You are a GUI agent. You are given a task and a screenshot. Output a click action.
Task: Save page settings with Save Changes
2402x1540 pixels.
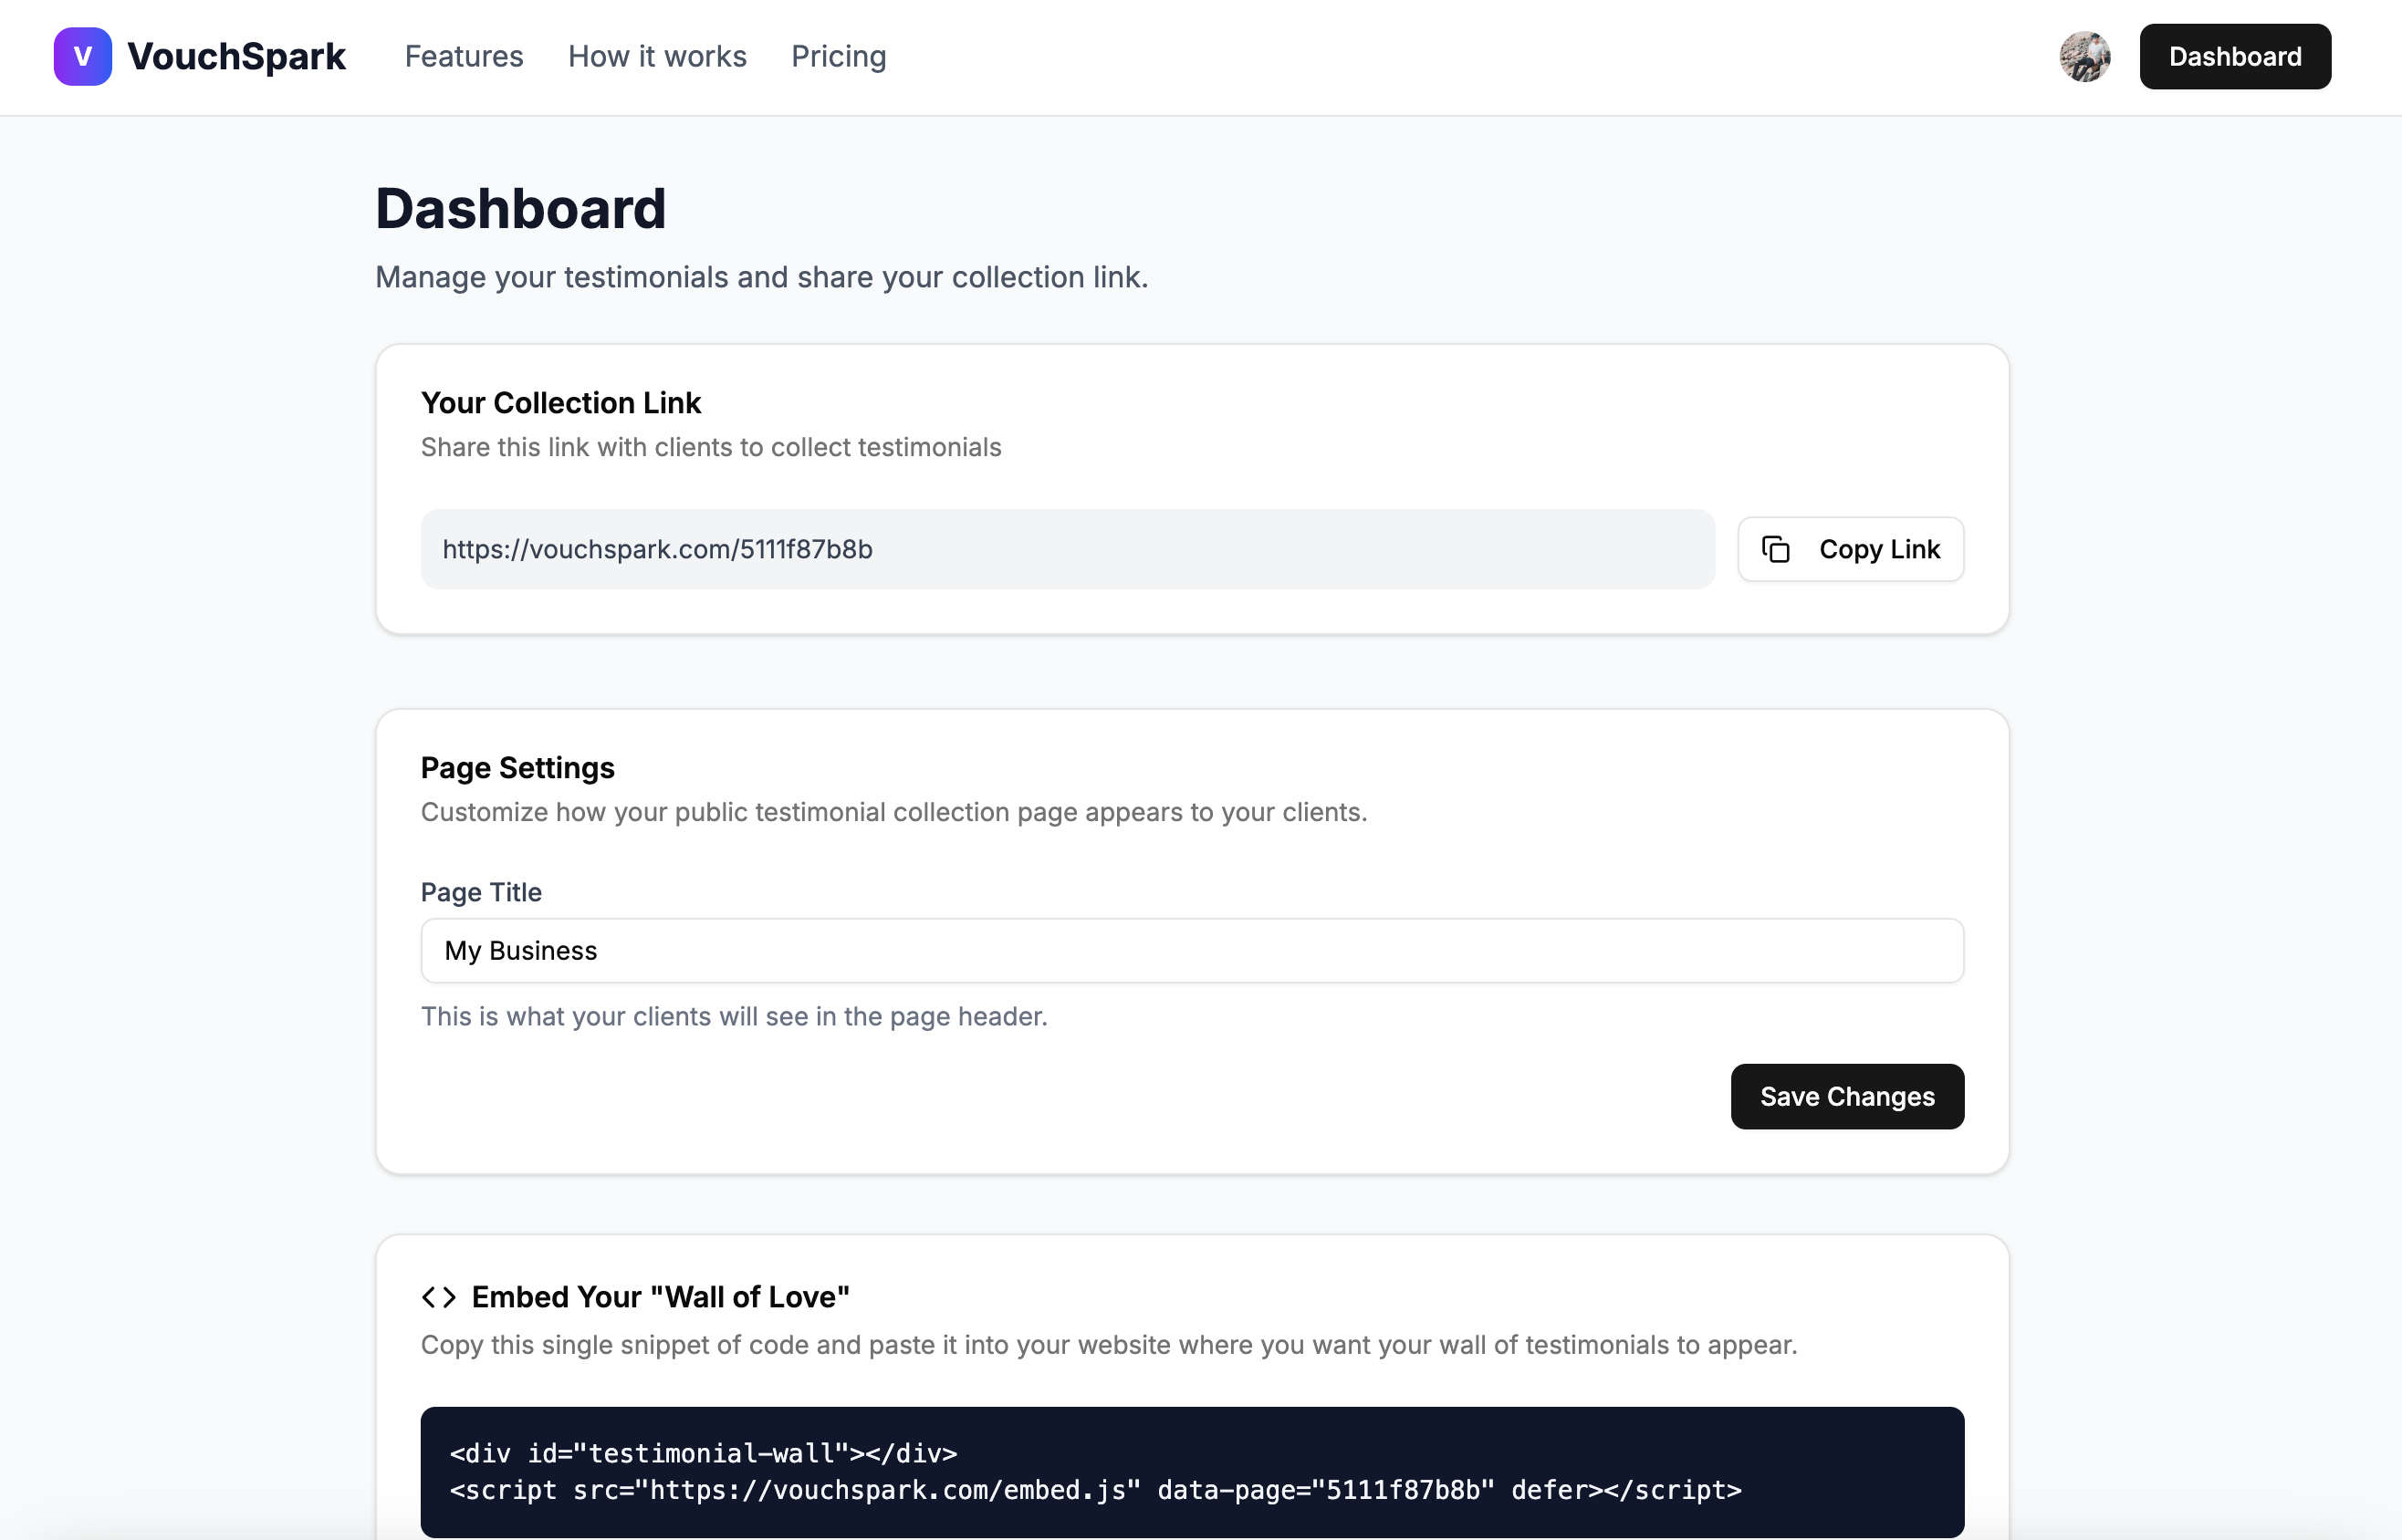click(x=1846, y=1096)
